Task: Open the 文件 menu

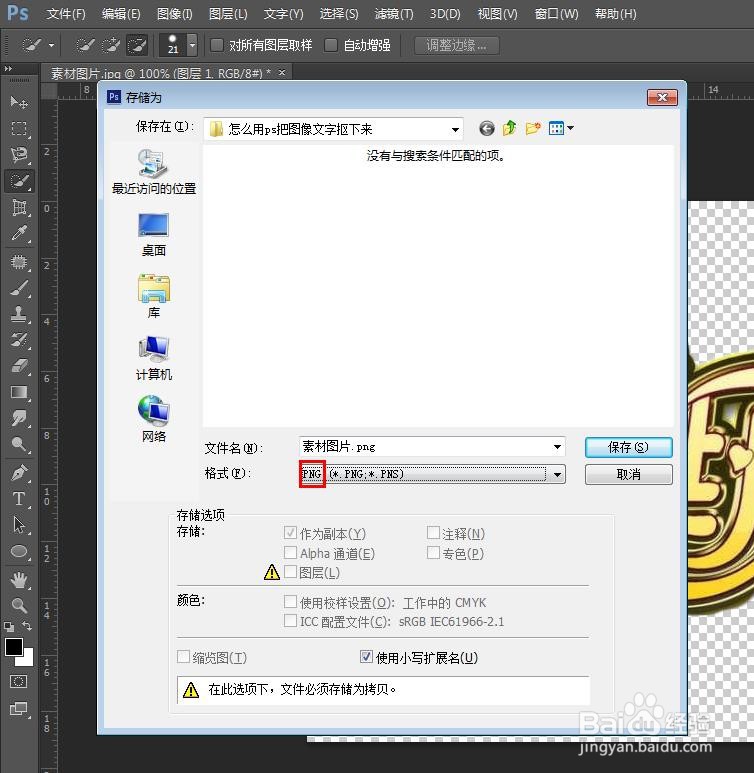Action: 66,14
